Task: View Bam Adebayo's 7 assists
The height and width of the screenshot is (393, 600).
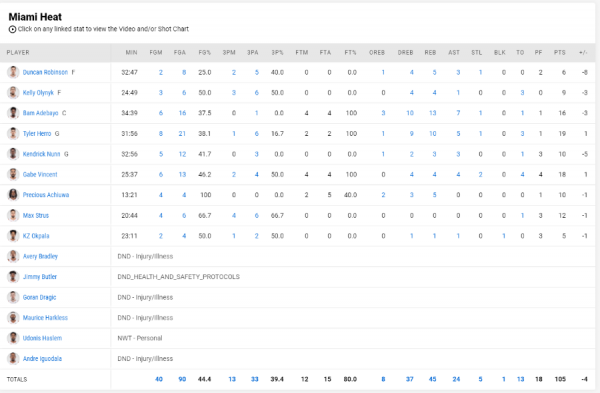Action: [458, 113]
